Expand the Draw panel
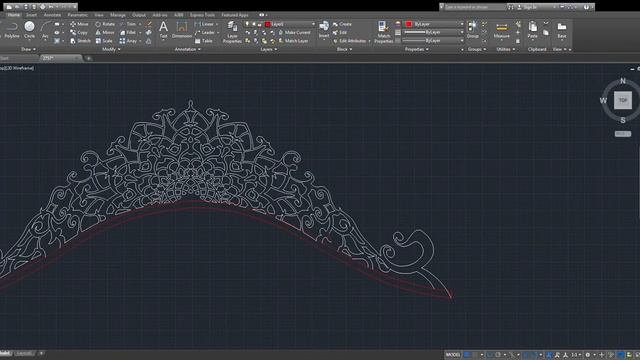640x360 pixels. 28,49
